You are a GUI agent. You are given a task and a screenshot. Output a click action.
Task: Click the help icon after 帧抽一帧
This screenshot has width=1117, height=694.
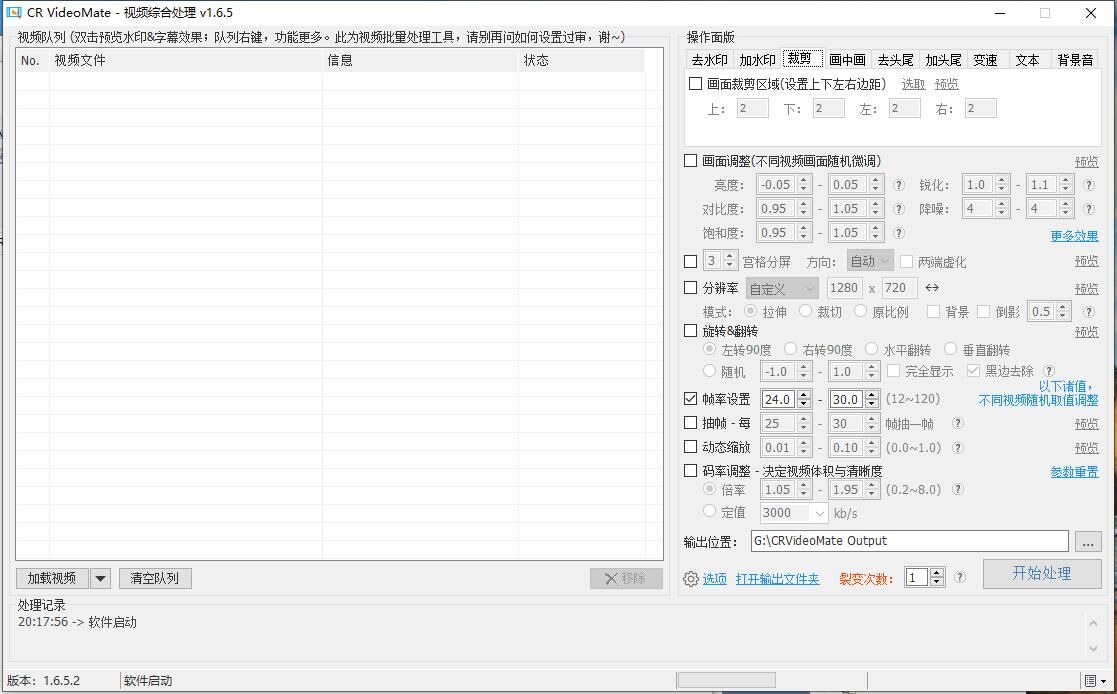click(957, 423)
